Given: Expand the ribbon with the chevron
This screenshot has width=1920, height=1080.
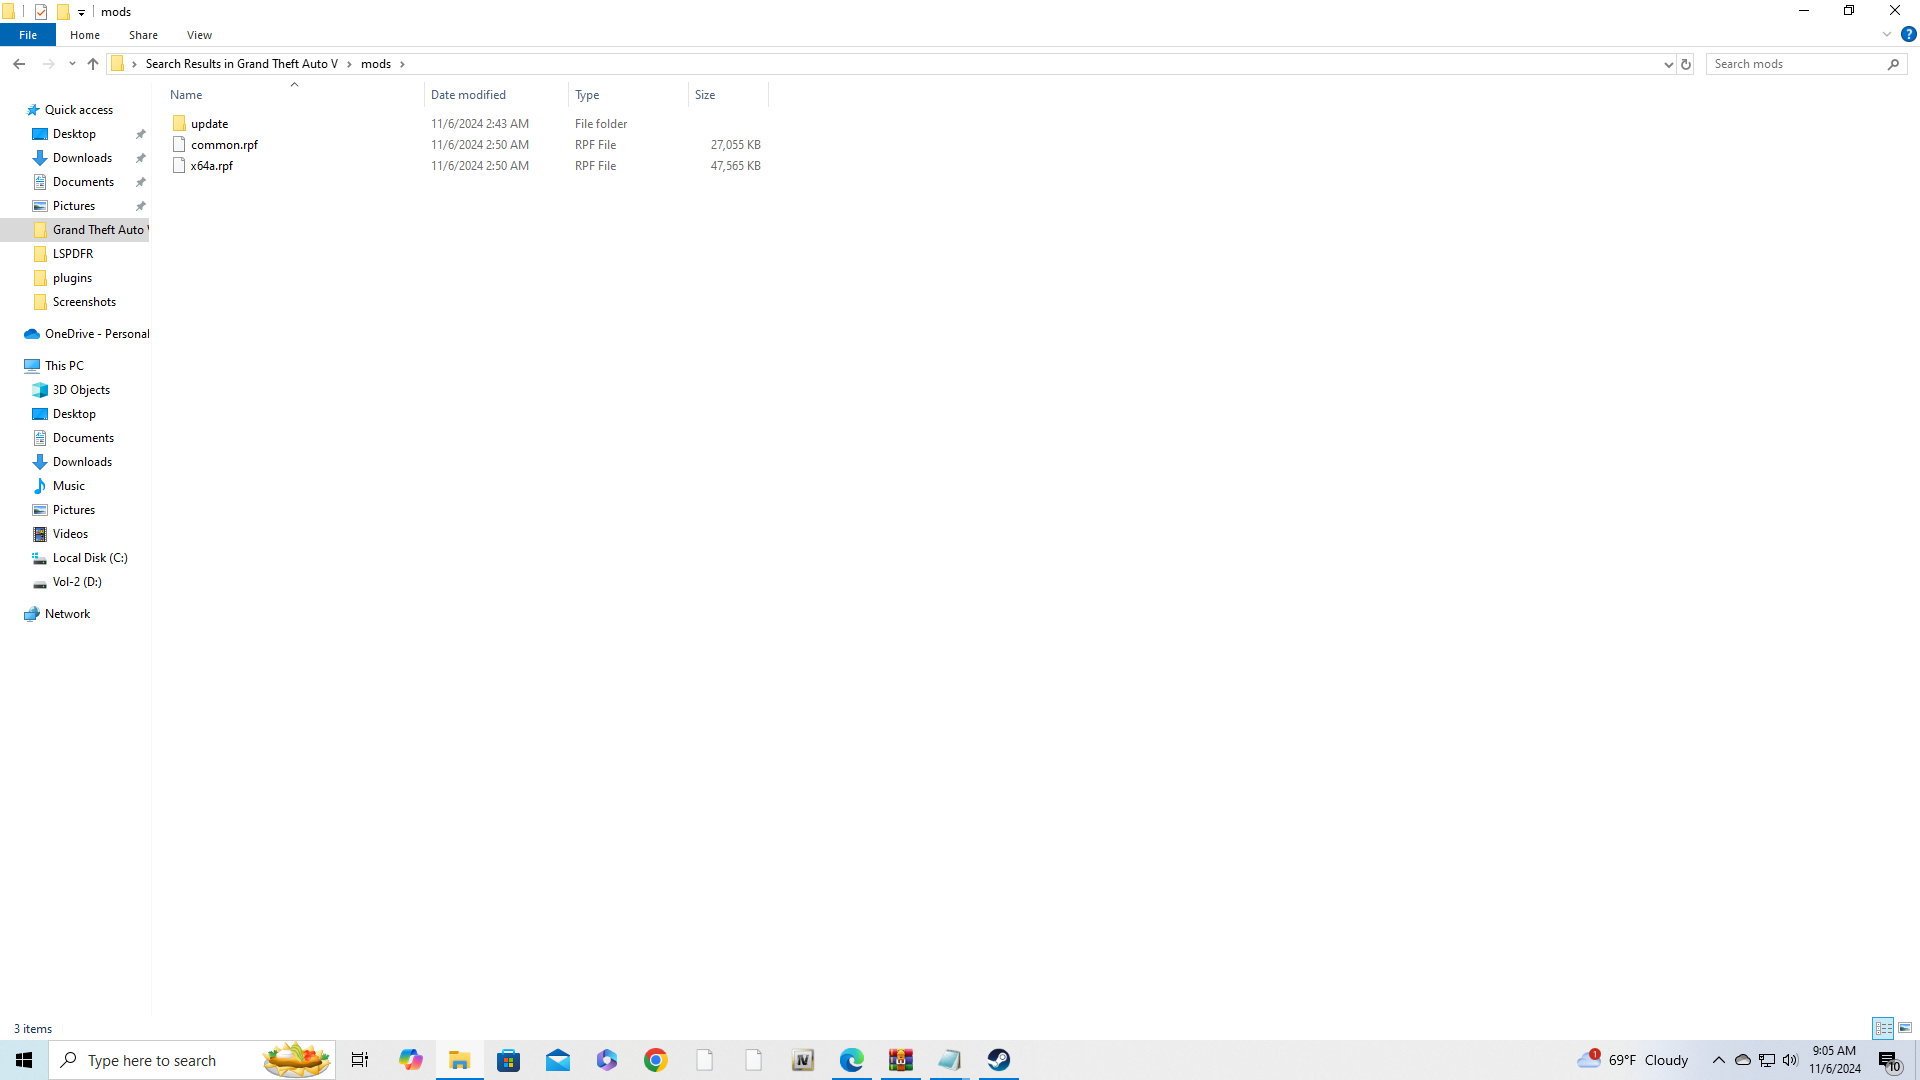Looking at the screenshot, I should 1887,34.
